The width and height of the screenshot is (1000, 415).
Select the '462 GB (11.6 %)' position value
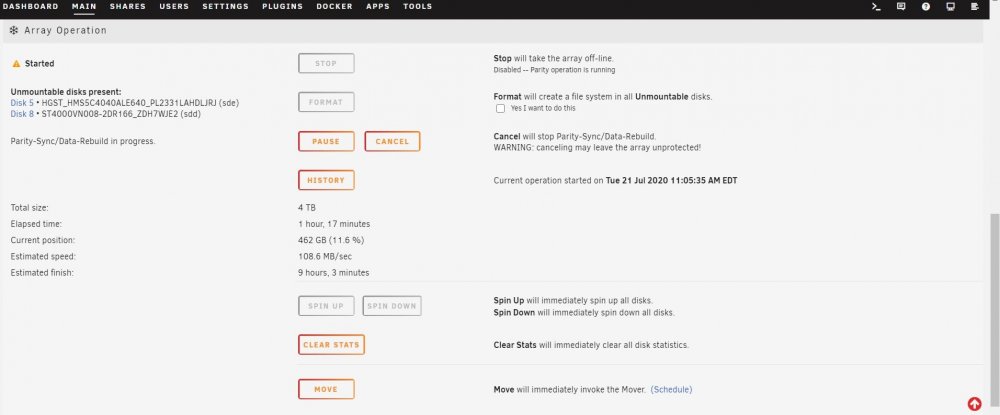331,240
